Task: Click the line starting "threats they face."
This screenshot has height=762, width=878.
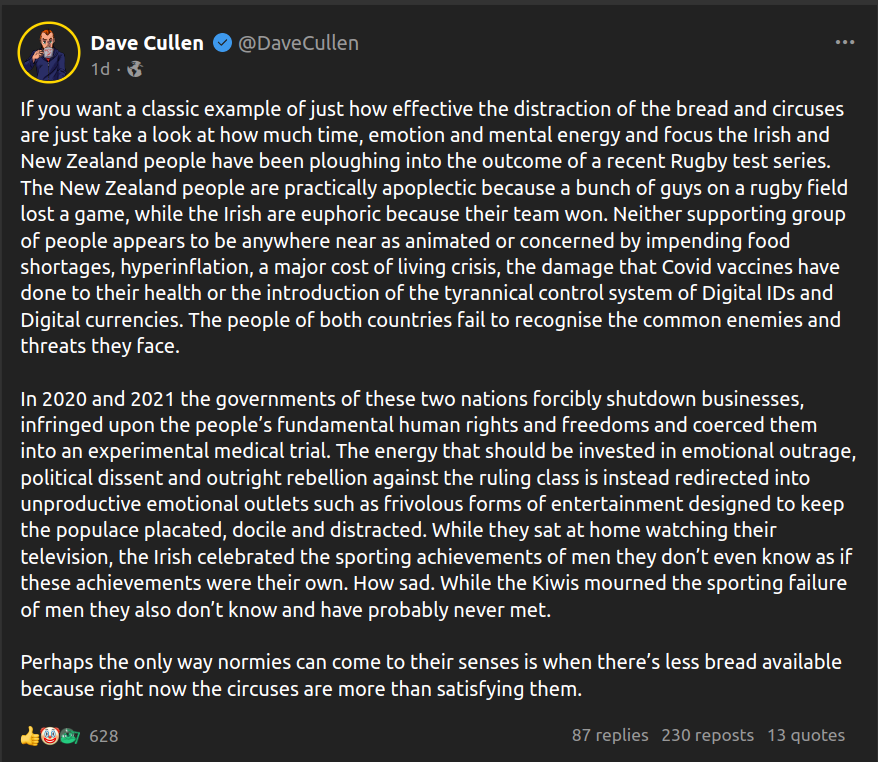Action: click(x=99, y=348)
